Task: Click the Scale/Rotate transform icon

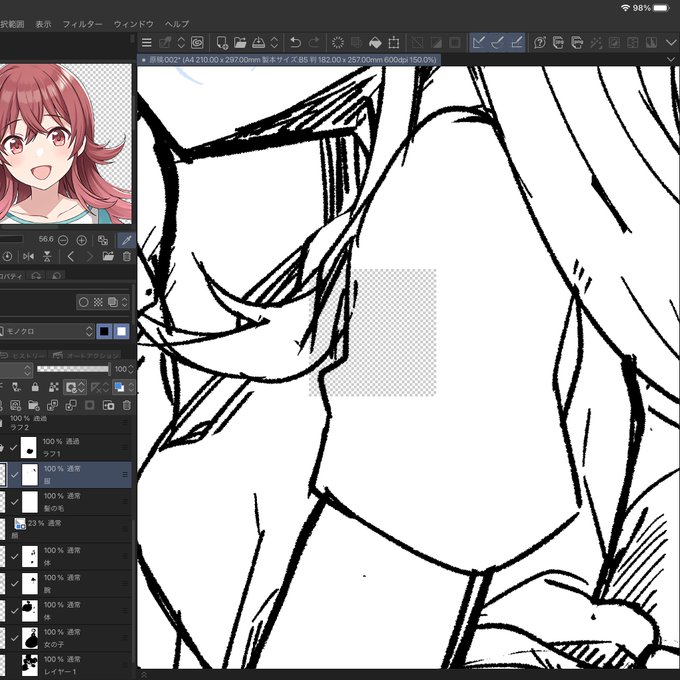Action: click(x=394, y=42)
